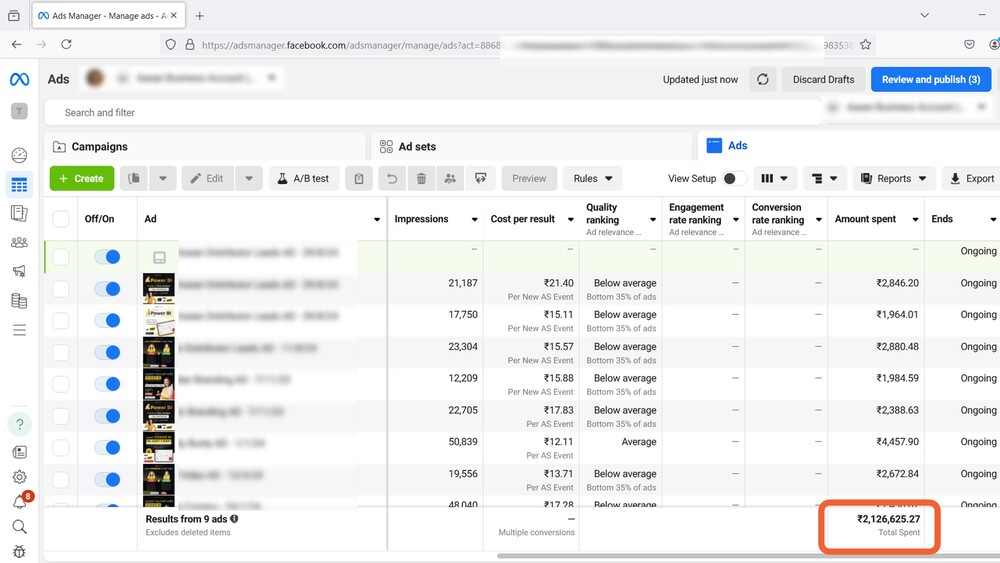Click the undo arrow icon
The height and width of the screenshot is (563, 1000).
tap(392, 179)
